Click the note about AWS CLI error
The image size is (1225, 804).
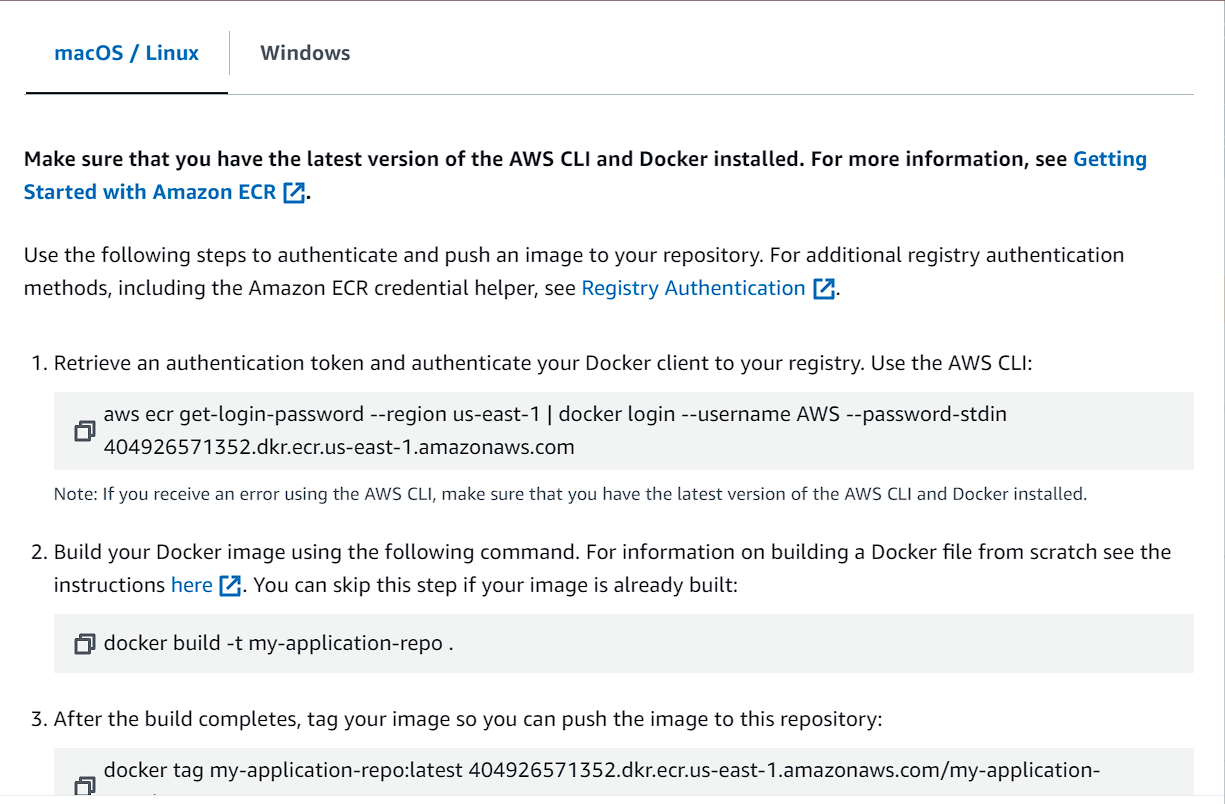point(570,494)
